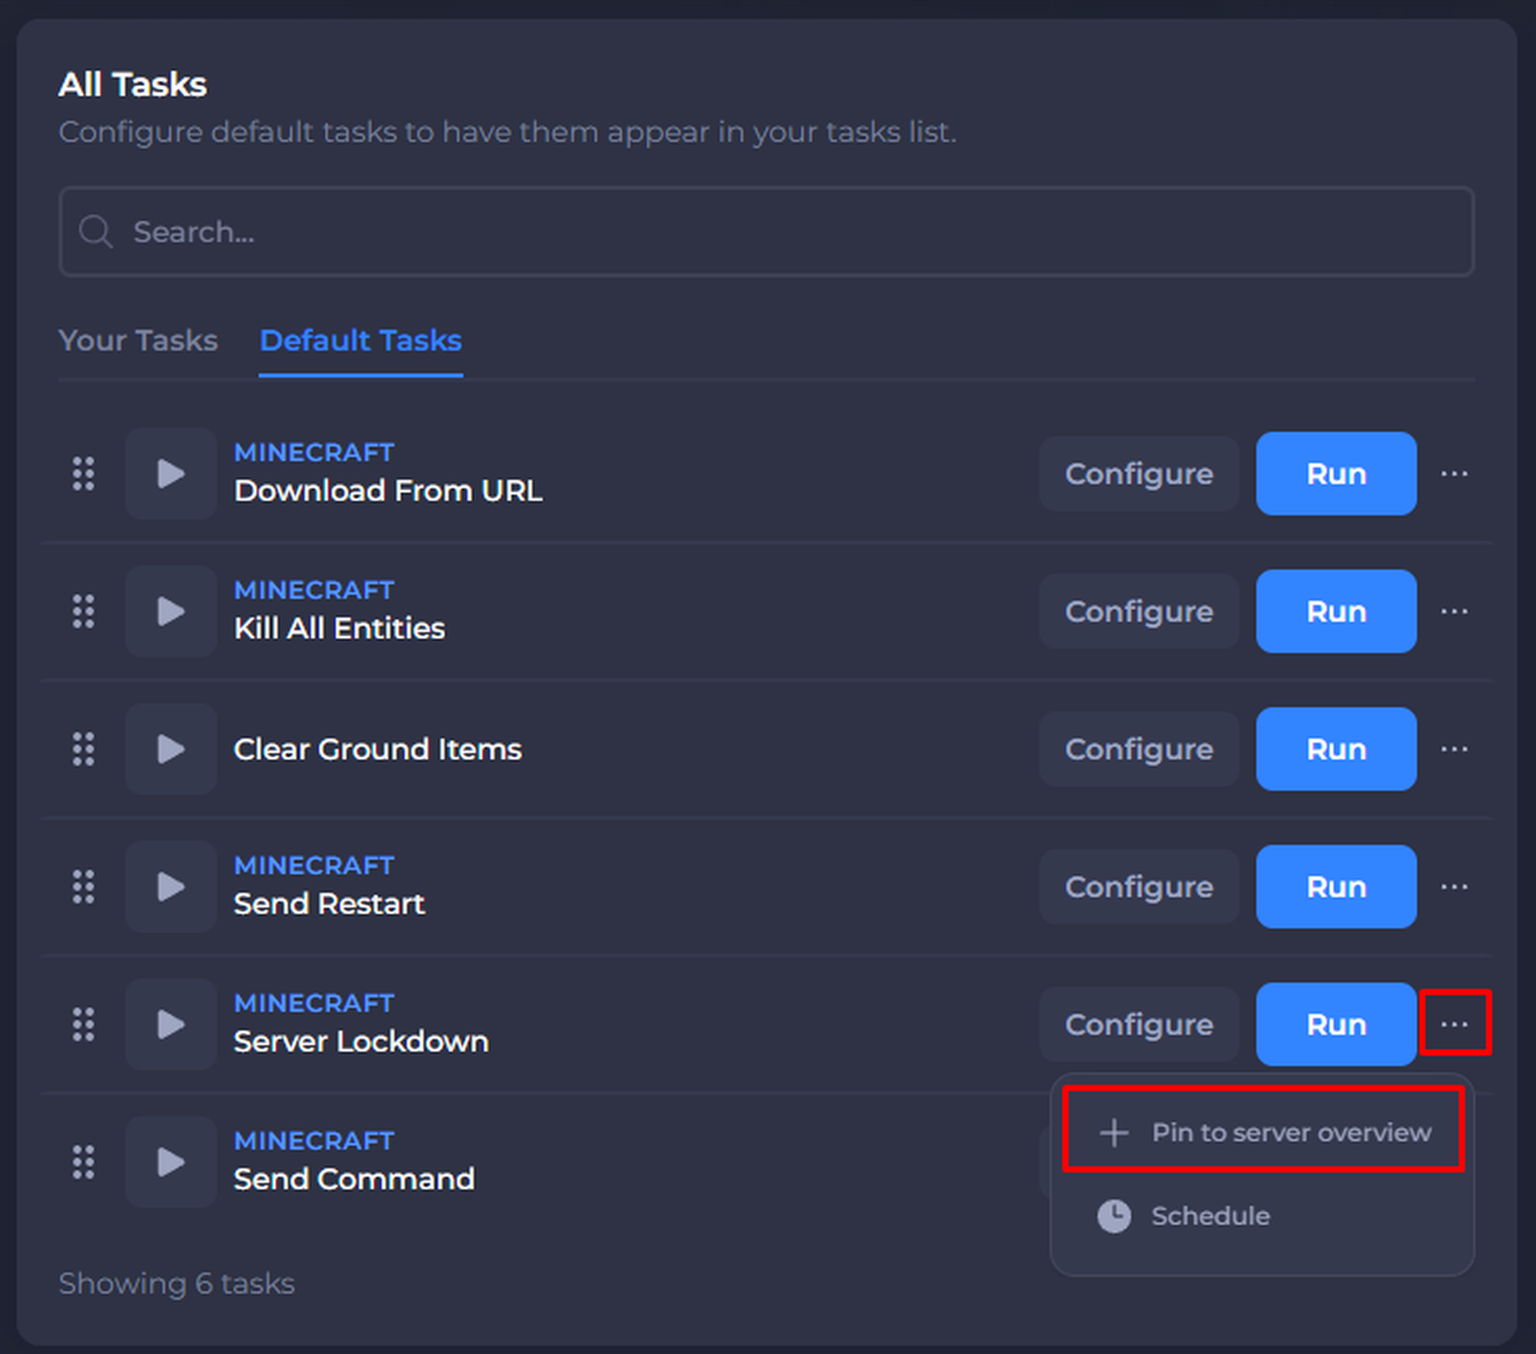Click the Send Command task name
This screenshot has width=1536, height=1354.
click(354, 1179)
